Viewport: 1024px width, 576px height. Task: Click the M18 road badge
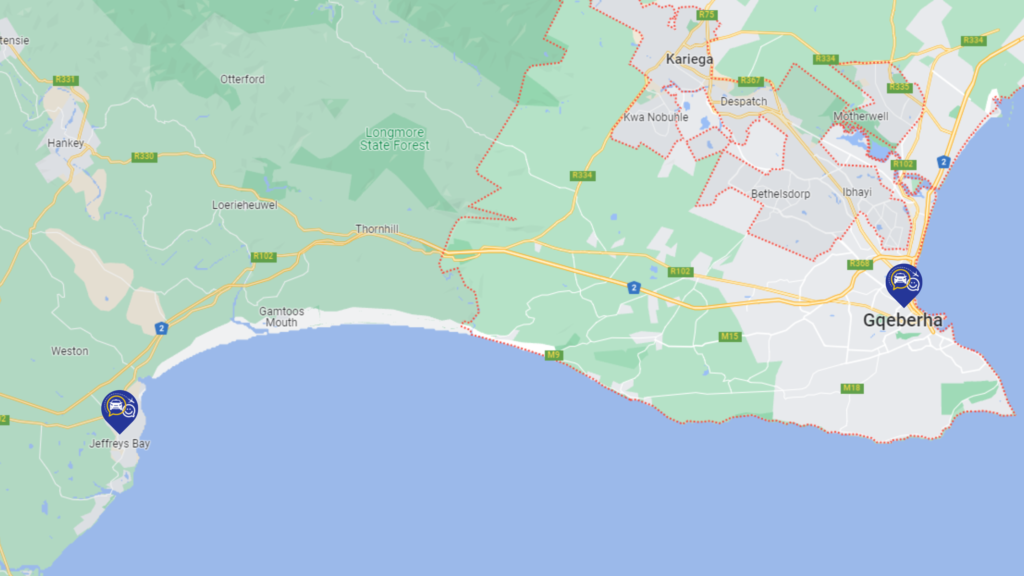coord(852,389)
